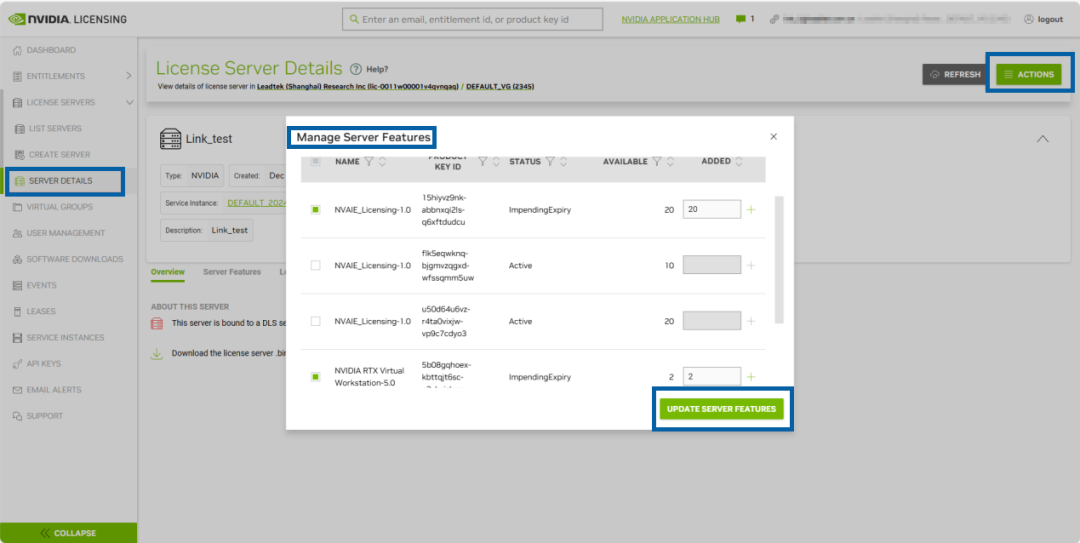Sort by AVAILABLE using its sort arrows
The image size is (1080, 543).
click(x=670, y=162)
